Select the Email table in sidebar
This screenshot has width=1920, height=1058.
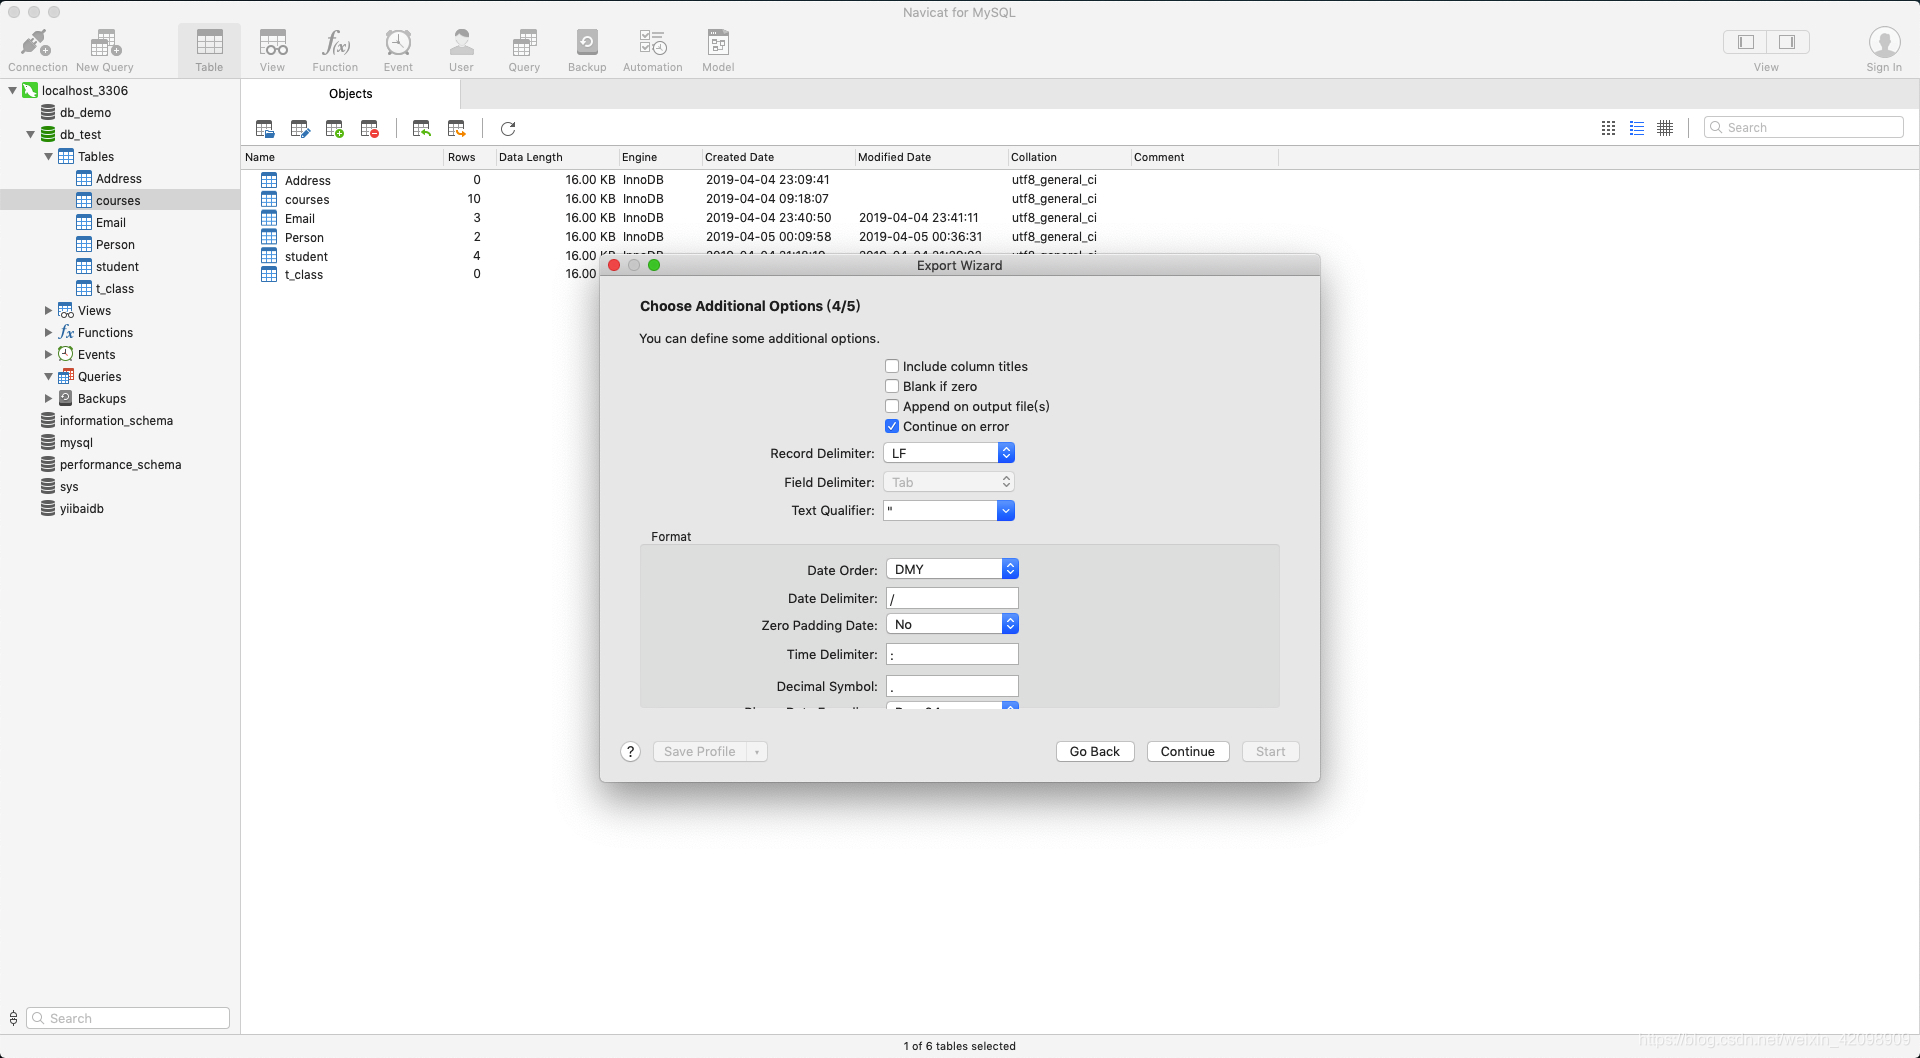(x=110, y=222)
